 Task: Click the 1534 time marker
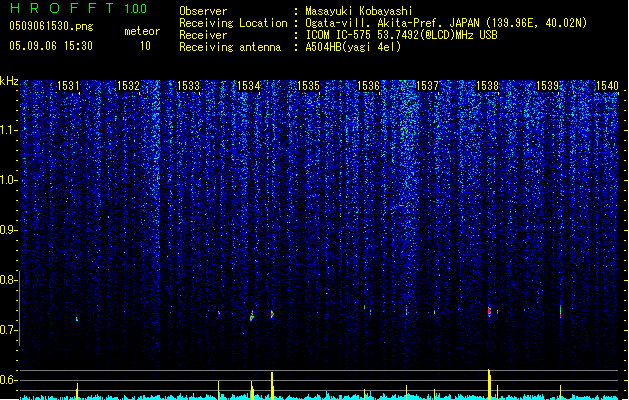pyautogui.click(x=248, y=86)
